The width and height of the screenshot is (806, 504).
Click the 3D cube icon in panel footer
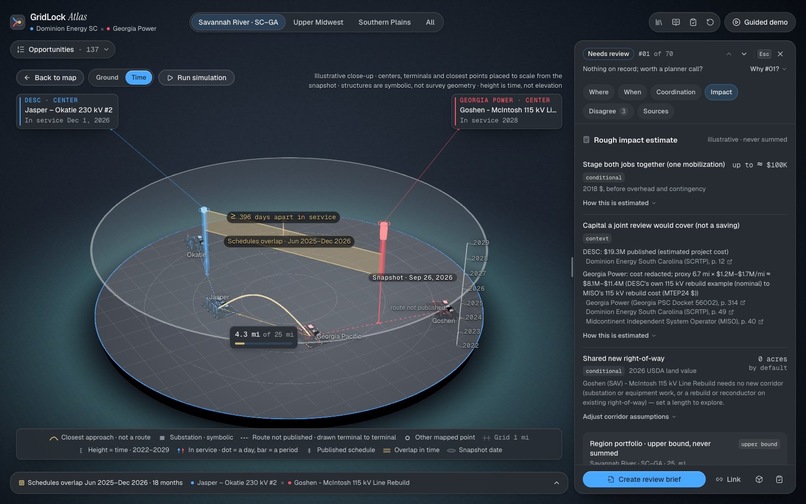pyautogui.click(x=759, y=479)
